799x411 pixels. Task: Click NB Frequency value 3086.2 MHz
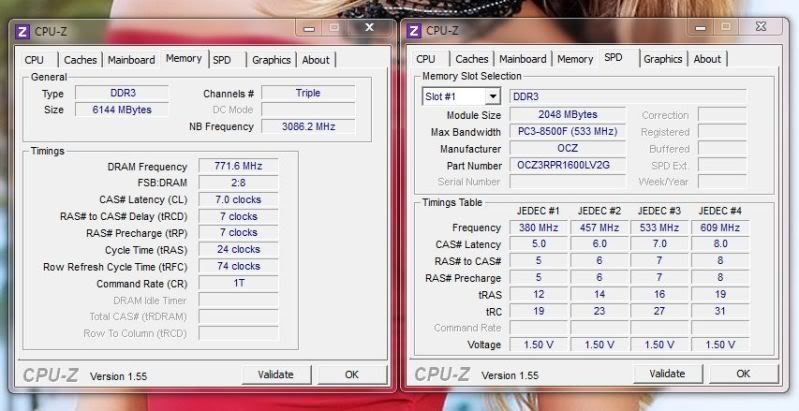308,126
